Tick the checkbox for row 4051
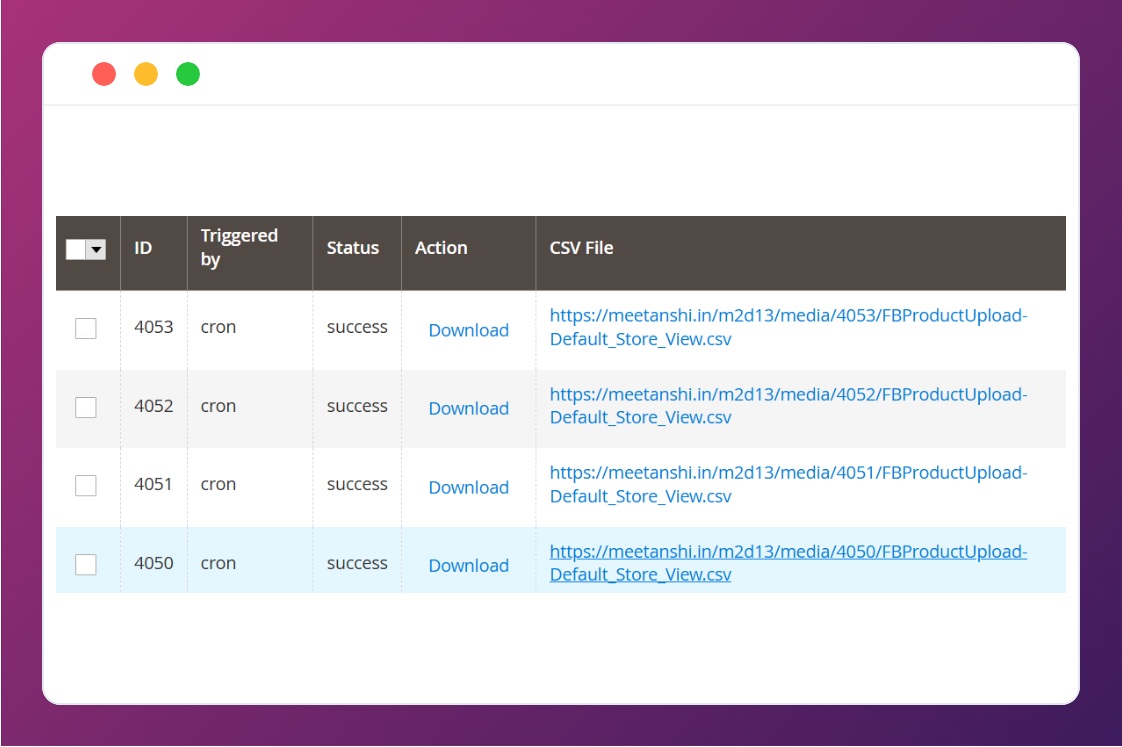The image size is (1122, 747). click(x=86, y=486)
